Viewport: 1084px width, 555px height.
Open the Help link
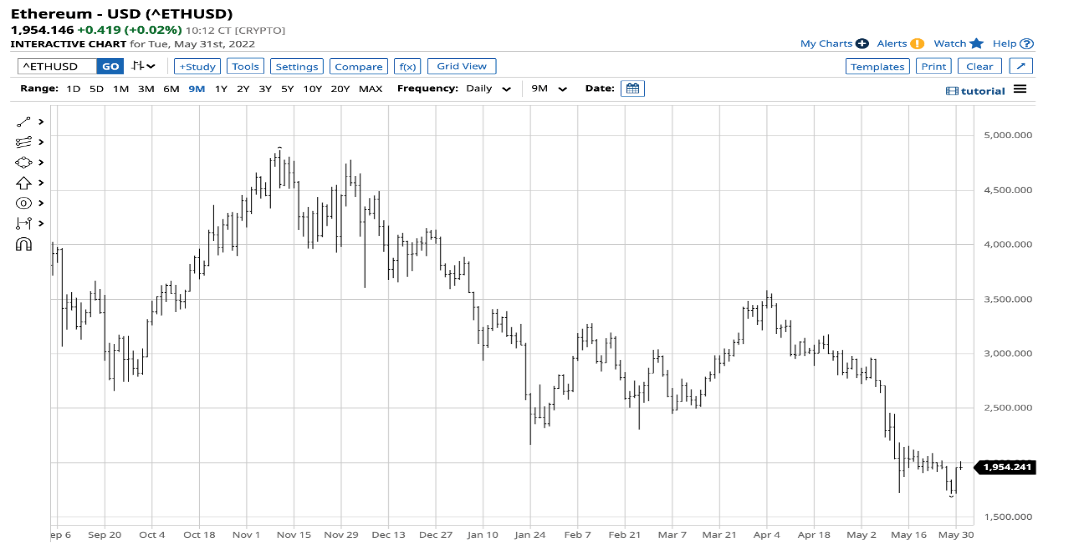click(x=1004, y=44)
